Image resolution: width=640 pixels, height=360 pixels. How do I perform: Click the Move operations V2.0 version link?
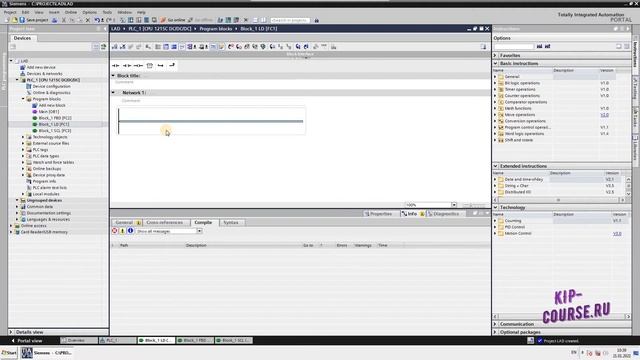point(604,115)
